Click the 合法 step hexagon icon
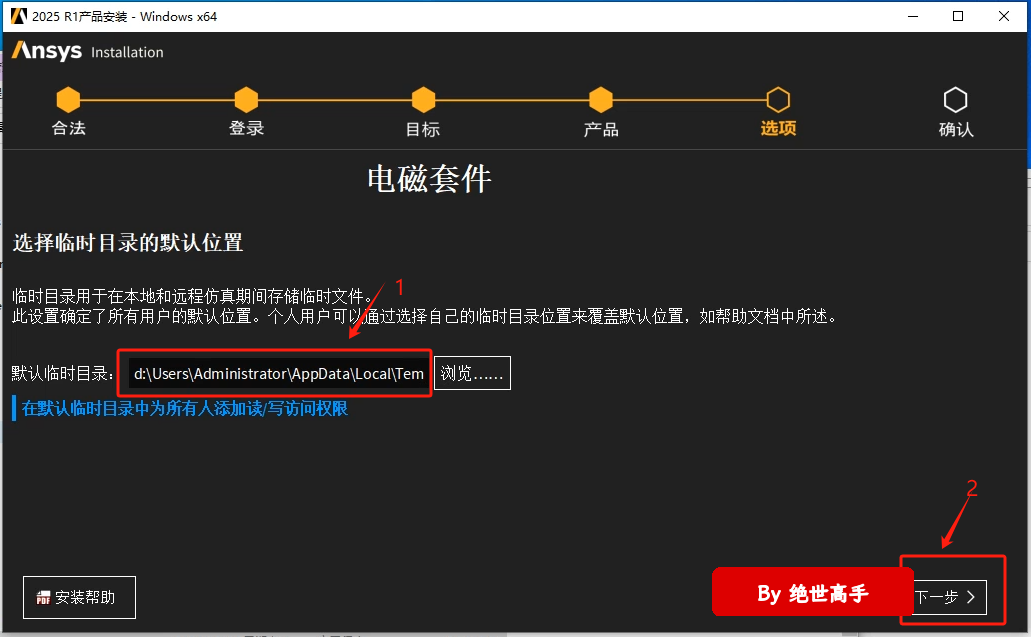 point(68,100)
